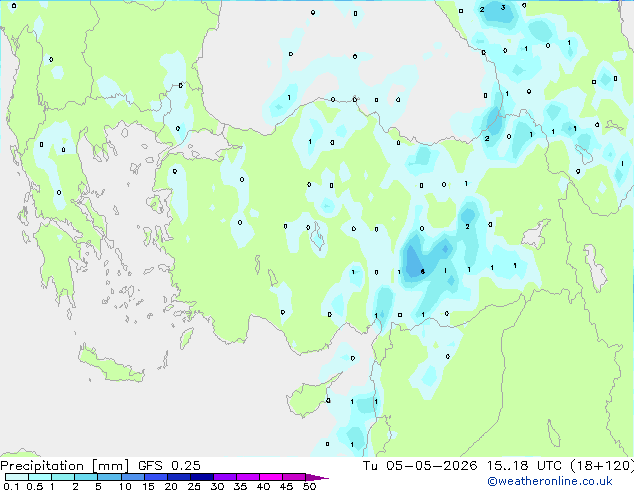Click the '6' value in darkest blue area
The height and width of the screenshot is (490, 634).
(x=423, y=271)
